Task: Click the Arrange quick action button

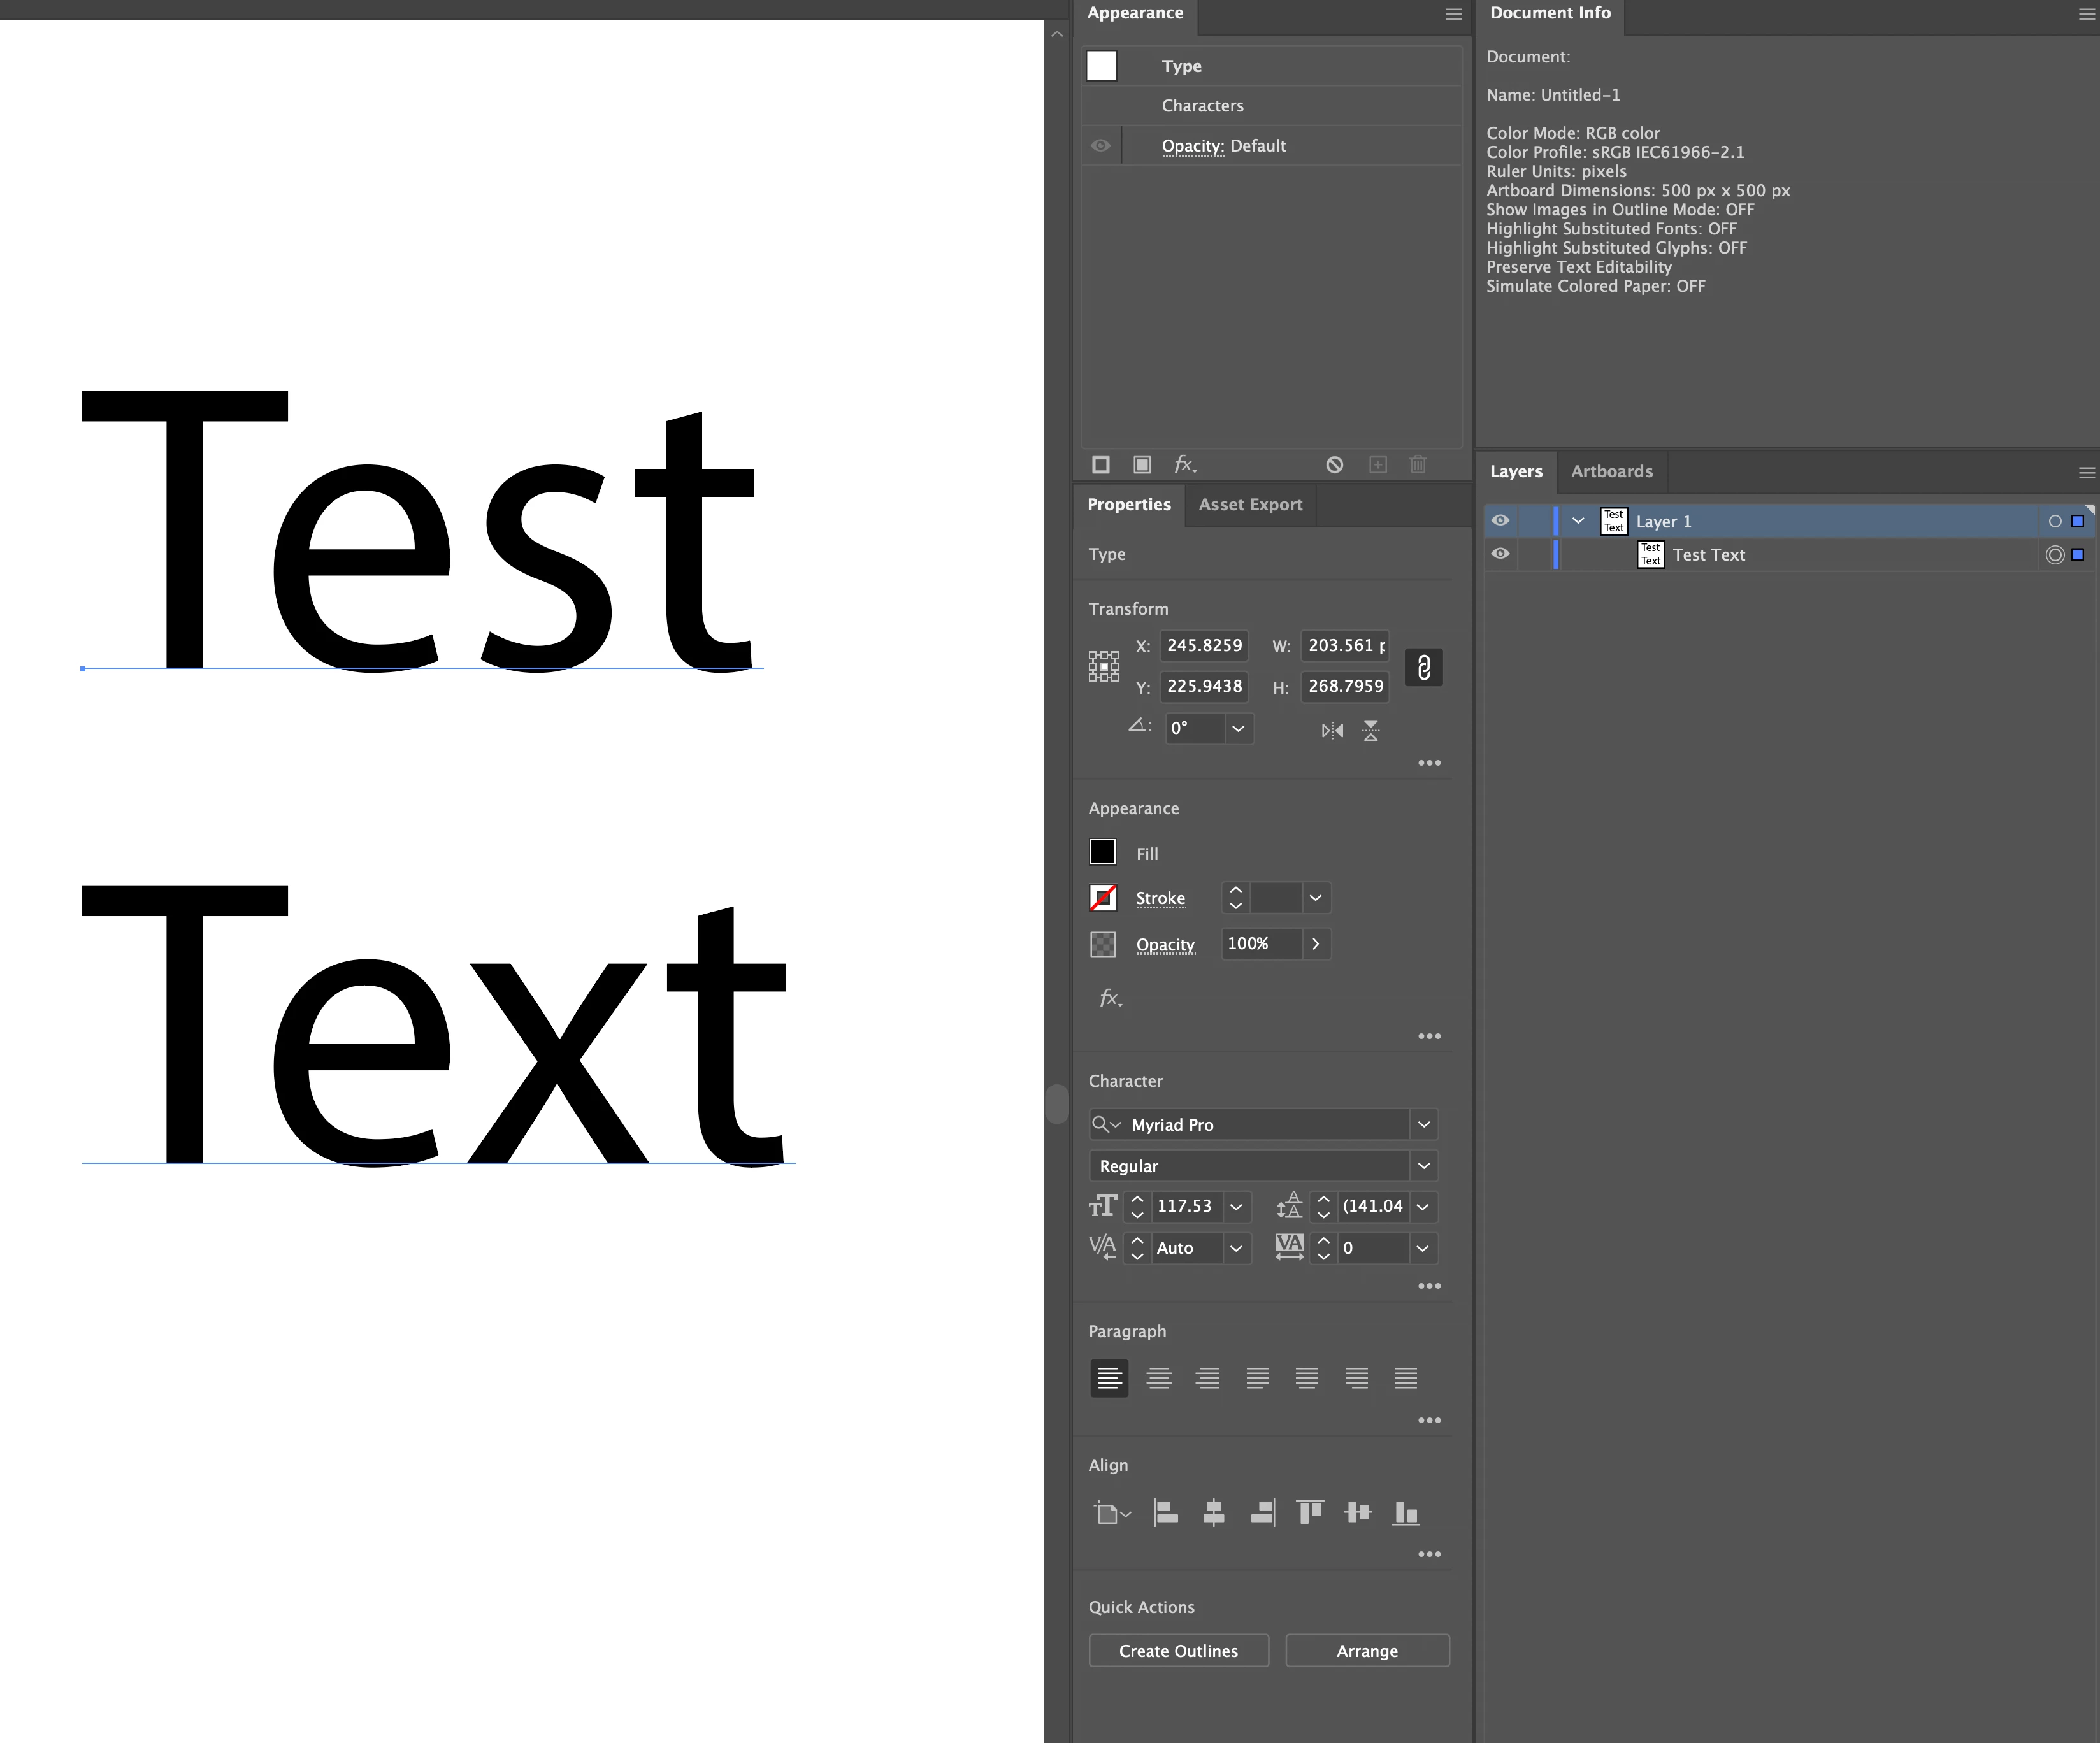Action: pos(1366,1650)
